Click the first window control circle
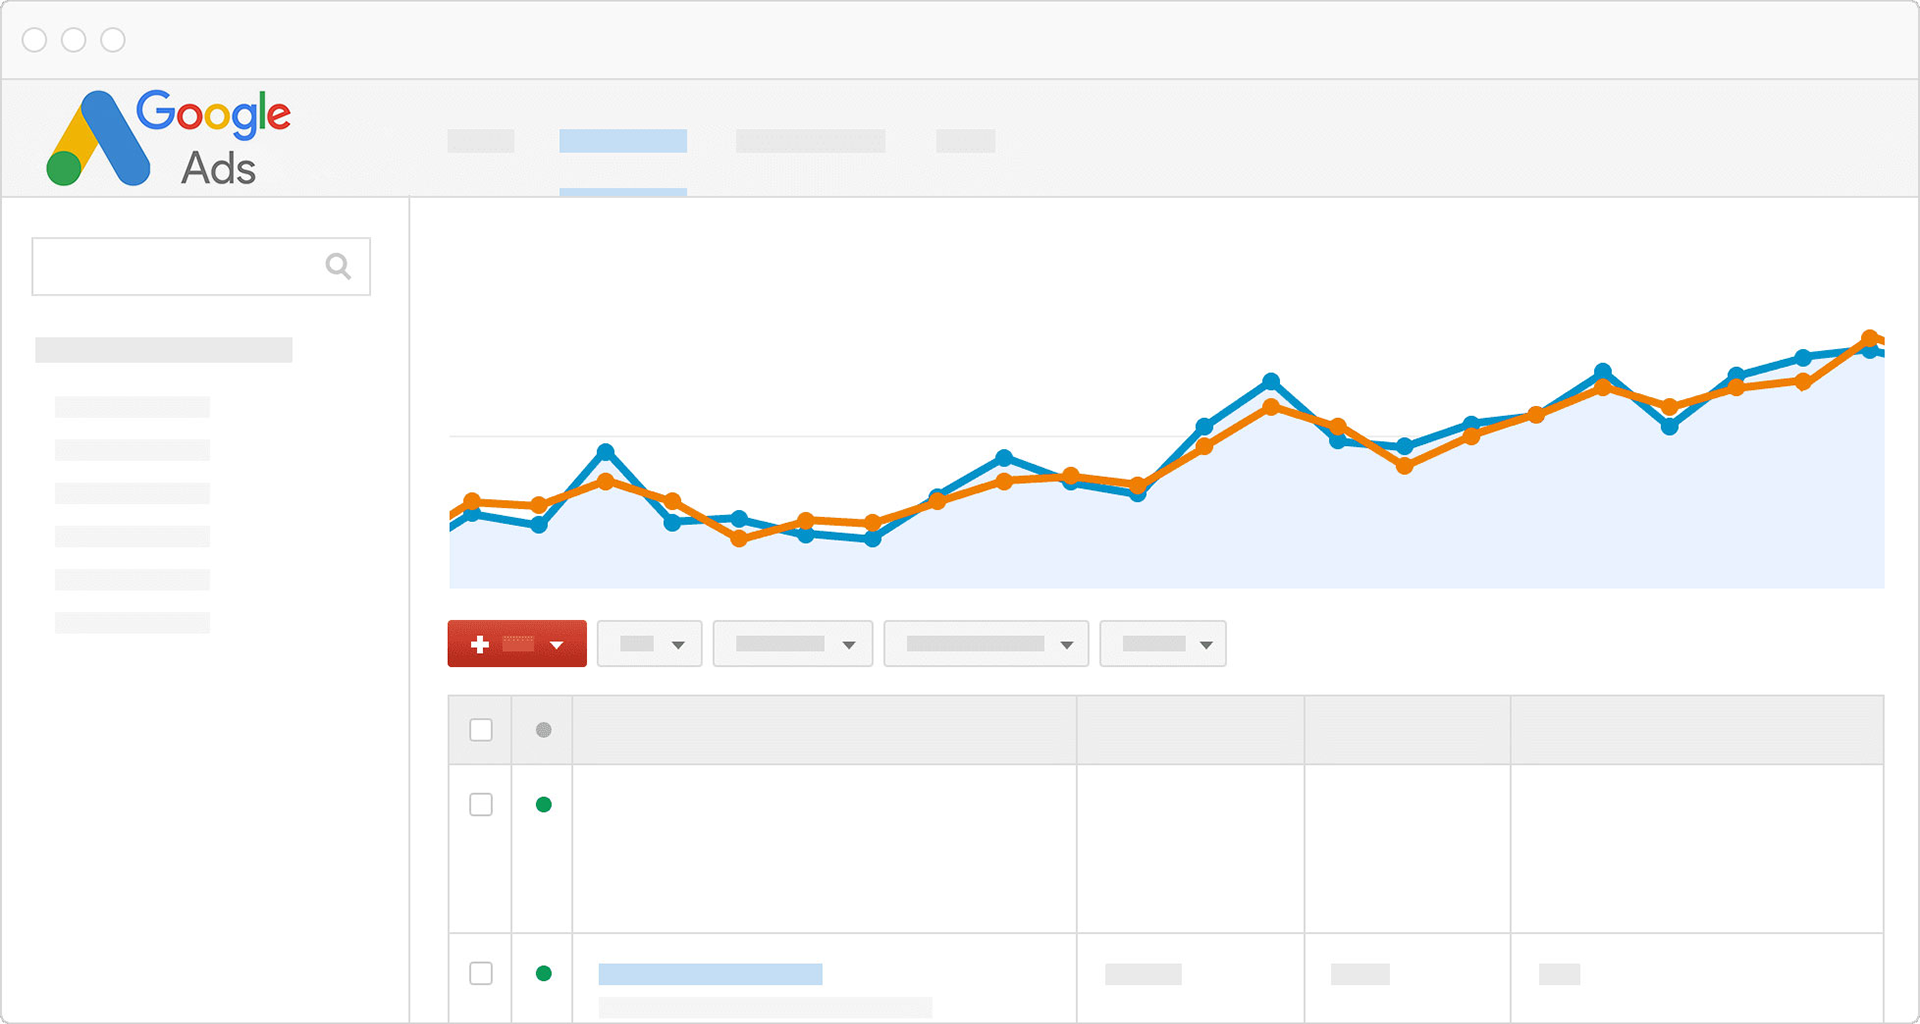This screenshot has height=1024, width=1920. [x=35, y=40]
